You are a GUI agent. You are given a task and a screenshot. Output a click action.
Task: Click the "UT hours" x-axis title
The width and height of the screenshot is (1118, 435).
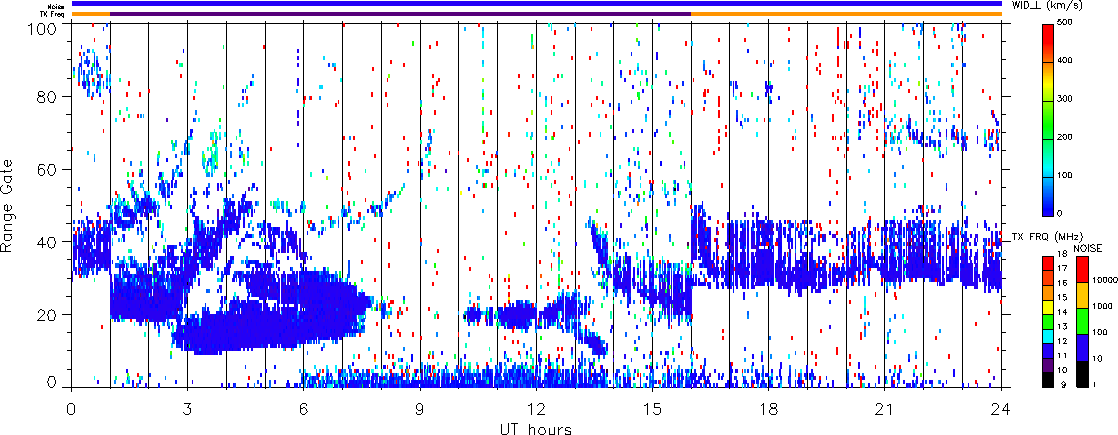click(536, 429)
